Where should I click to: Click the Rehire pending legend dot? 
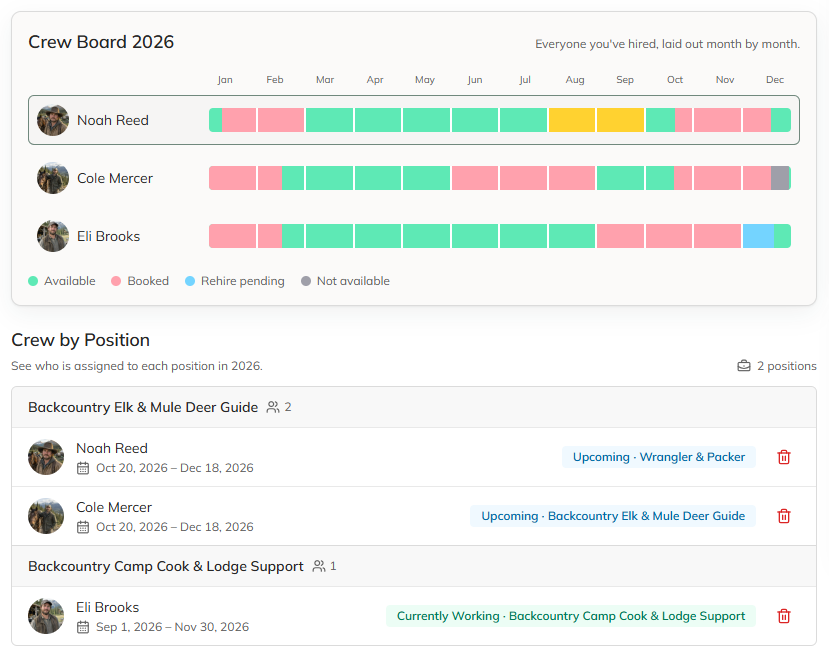[x=190, y=281]
